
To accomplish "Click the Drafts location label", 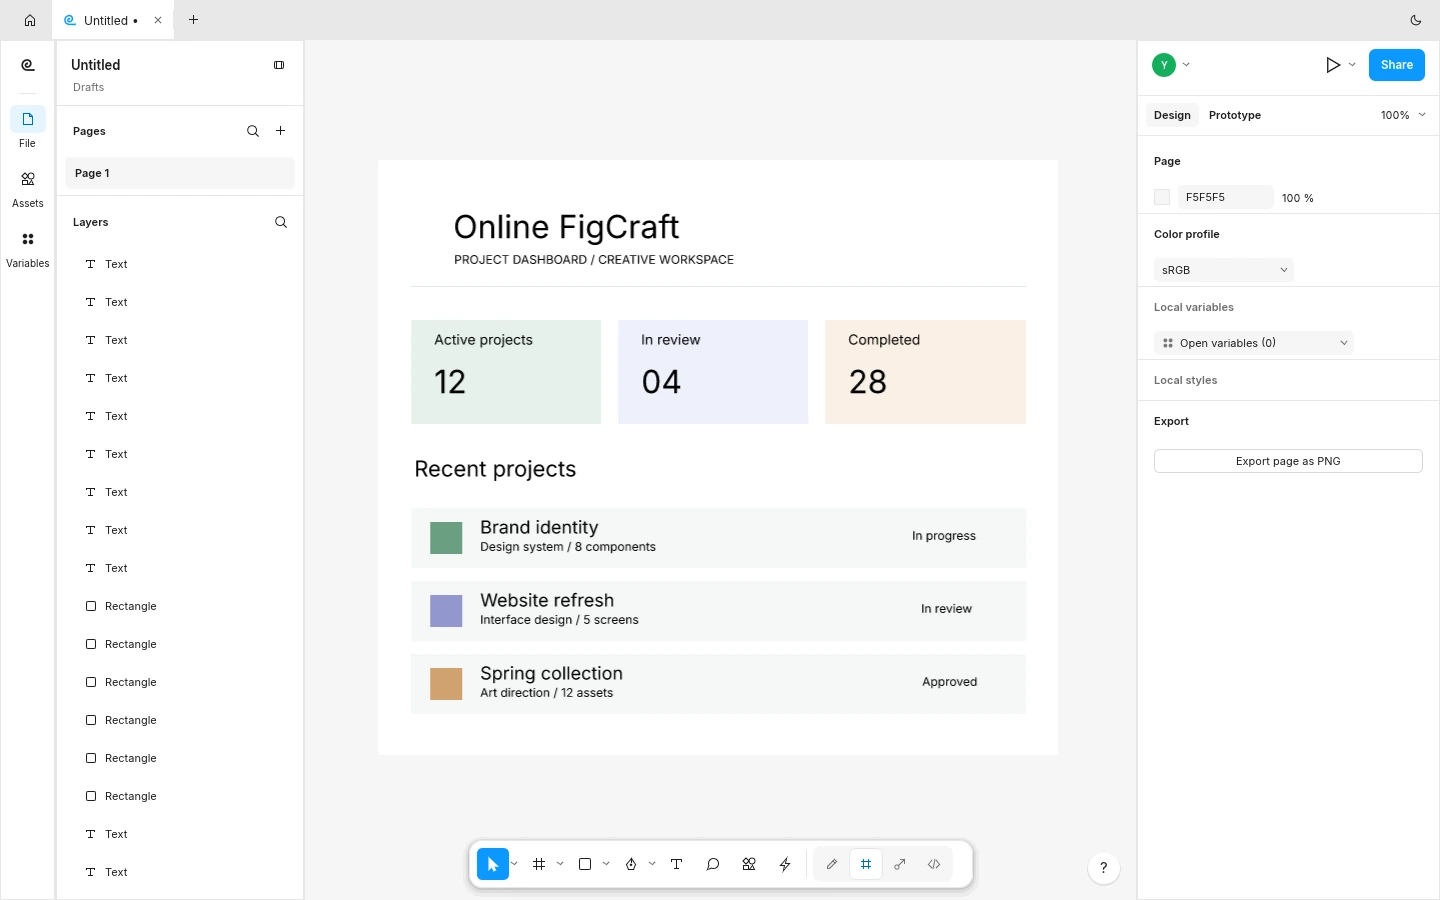I will pos(89,87).
